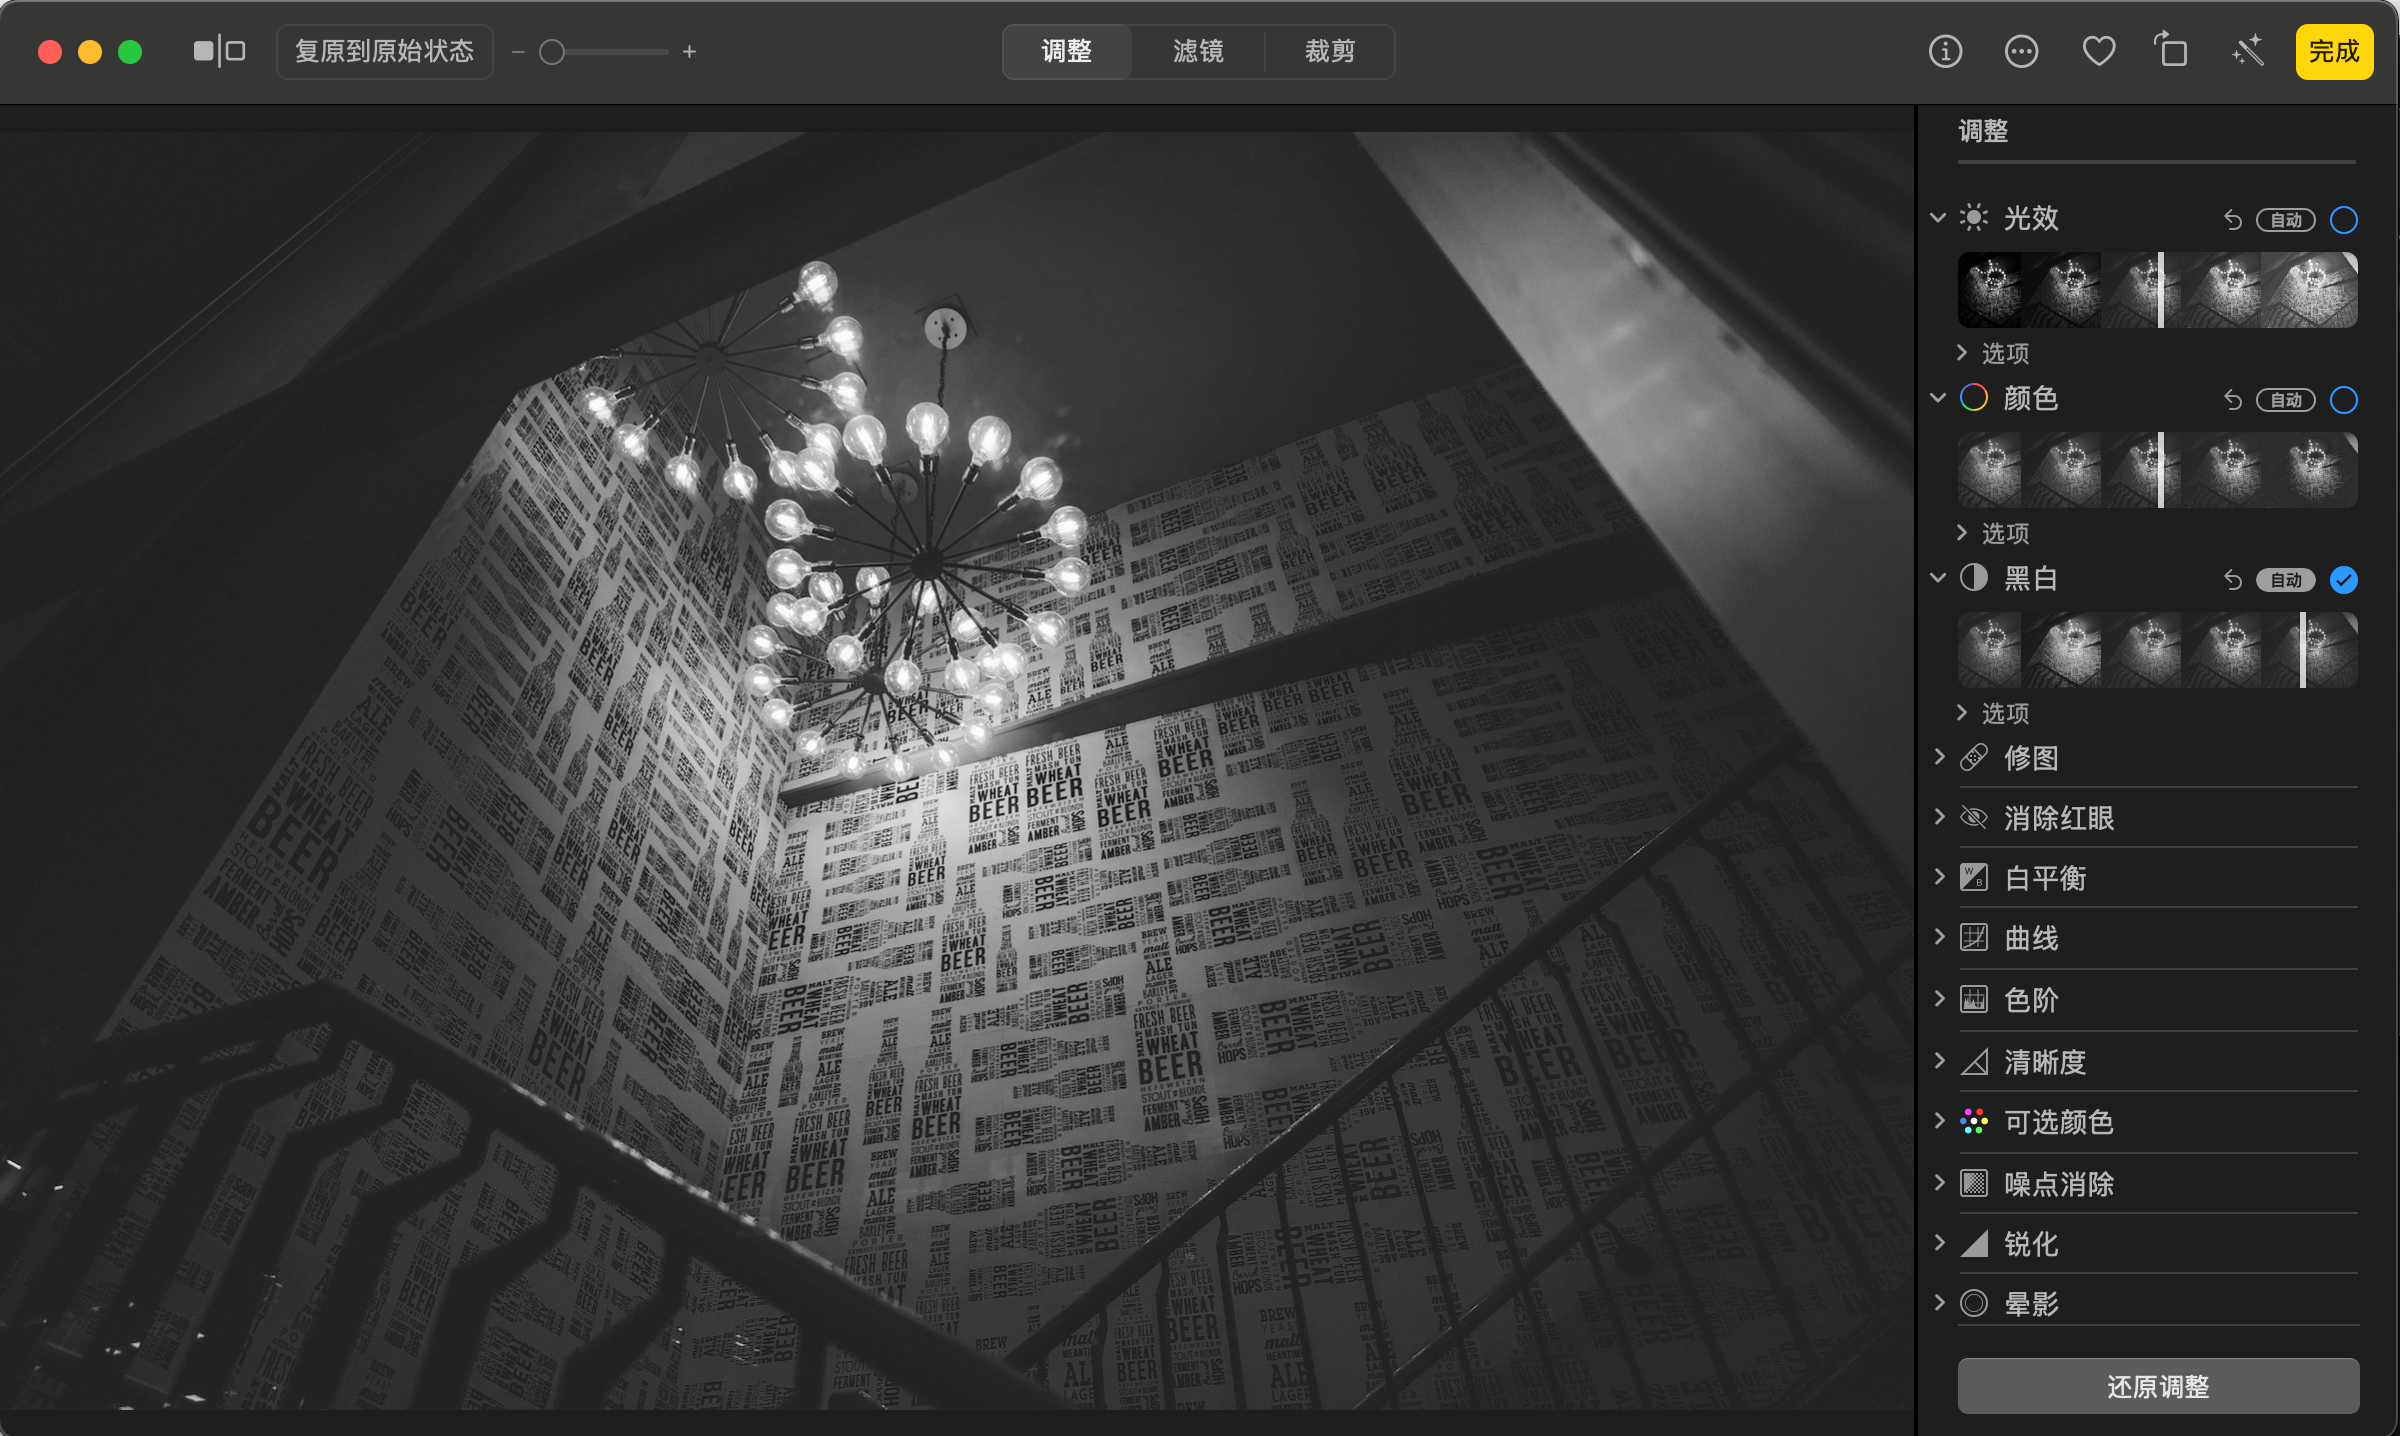Click the 白平衡 white balance icon
This screenshot has width=2400, height=1436.
(1973, 878)
